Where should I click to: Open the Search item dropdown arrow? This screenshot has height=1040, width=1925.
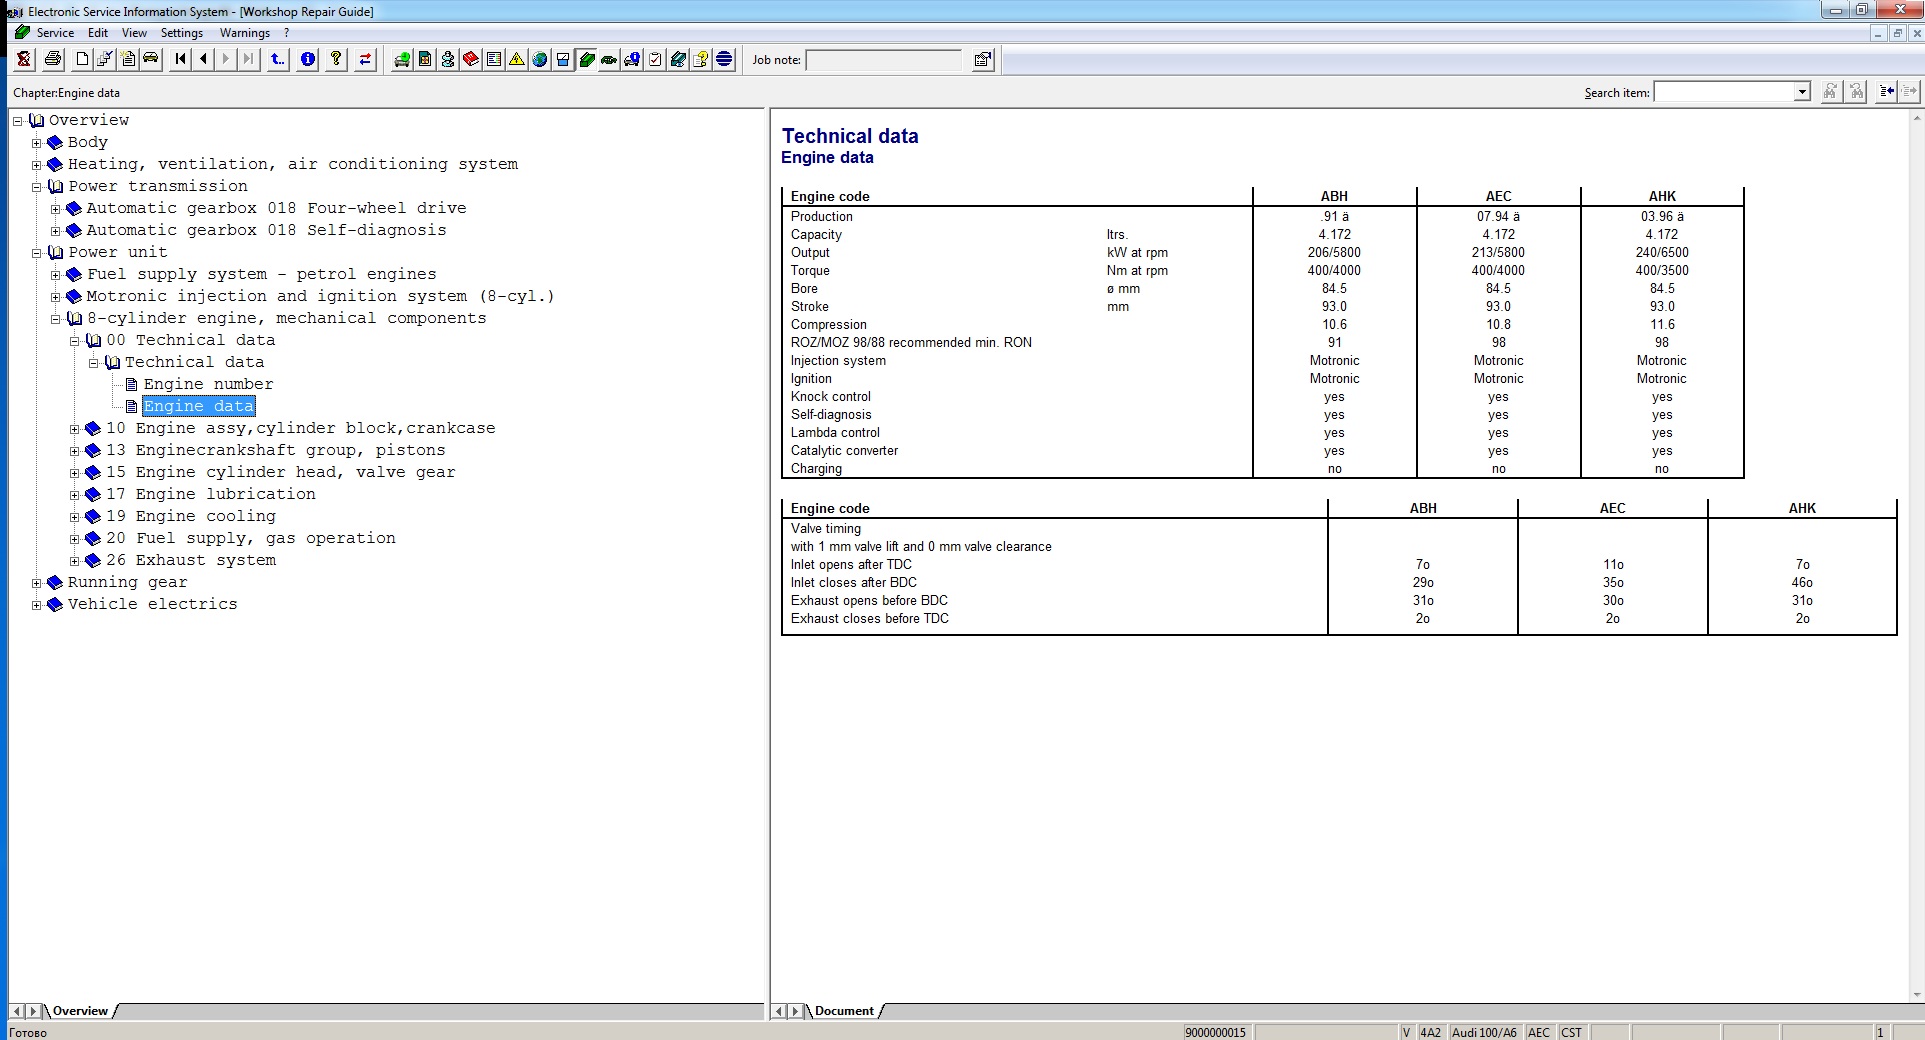pos(1802,92)
